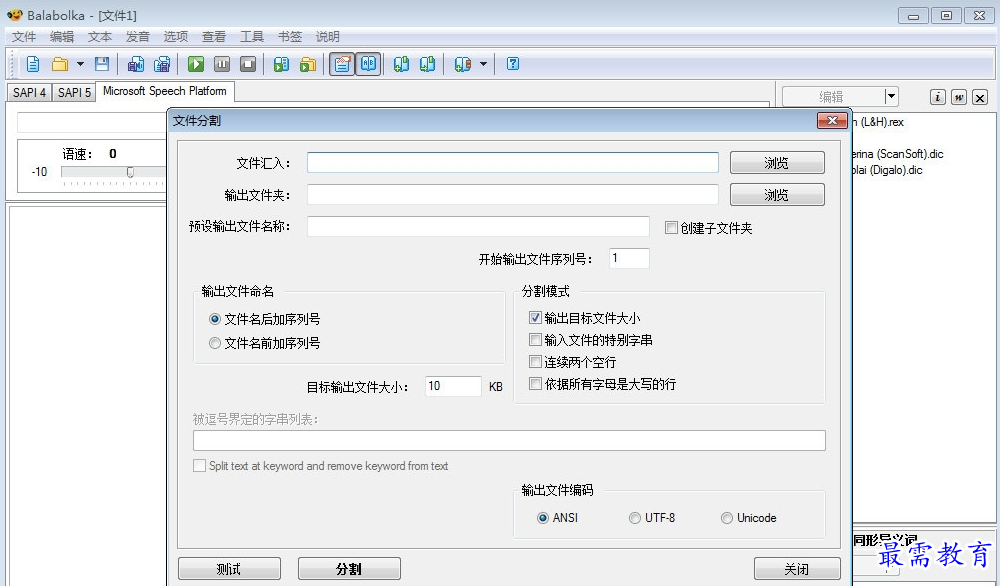The width and height of the screenshot is (1000, 586).
Task: Open the 编辑 dropdown in dictionary panel
Action: 892,96
